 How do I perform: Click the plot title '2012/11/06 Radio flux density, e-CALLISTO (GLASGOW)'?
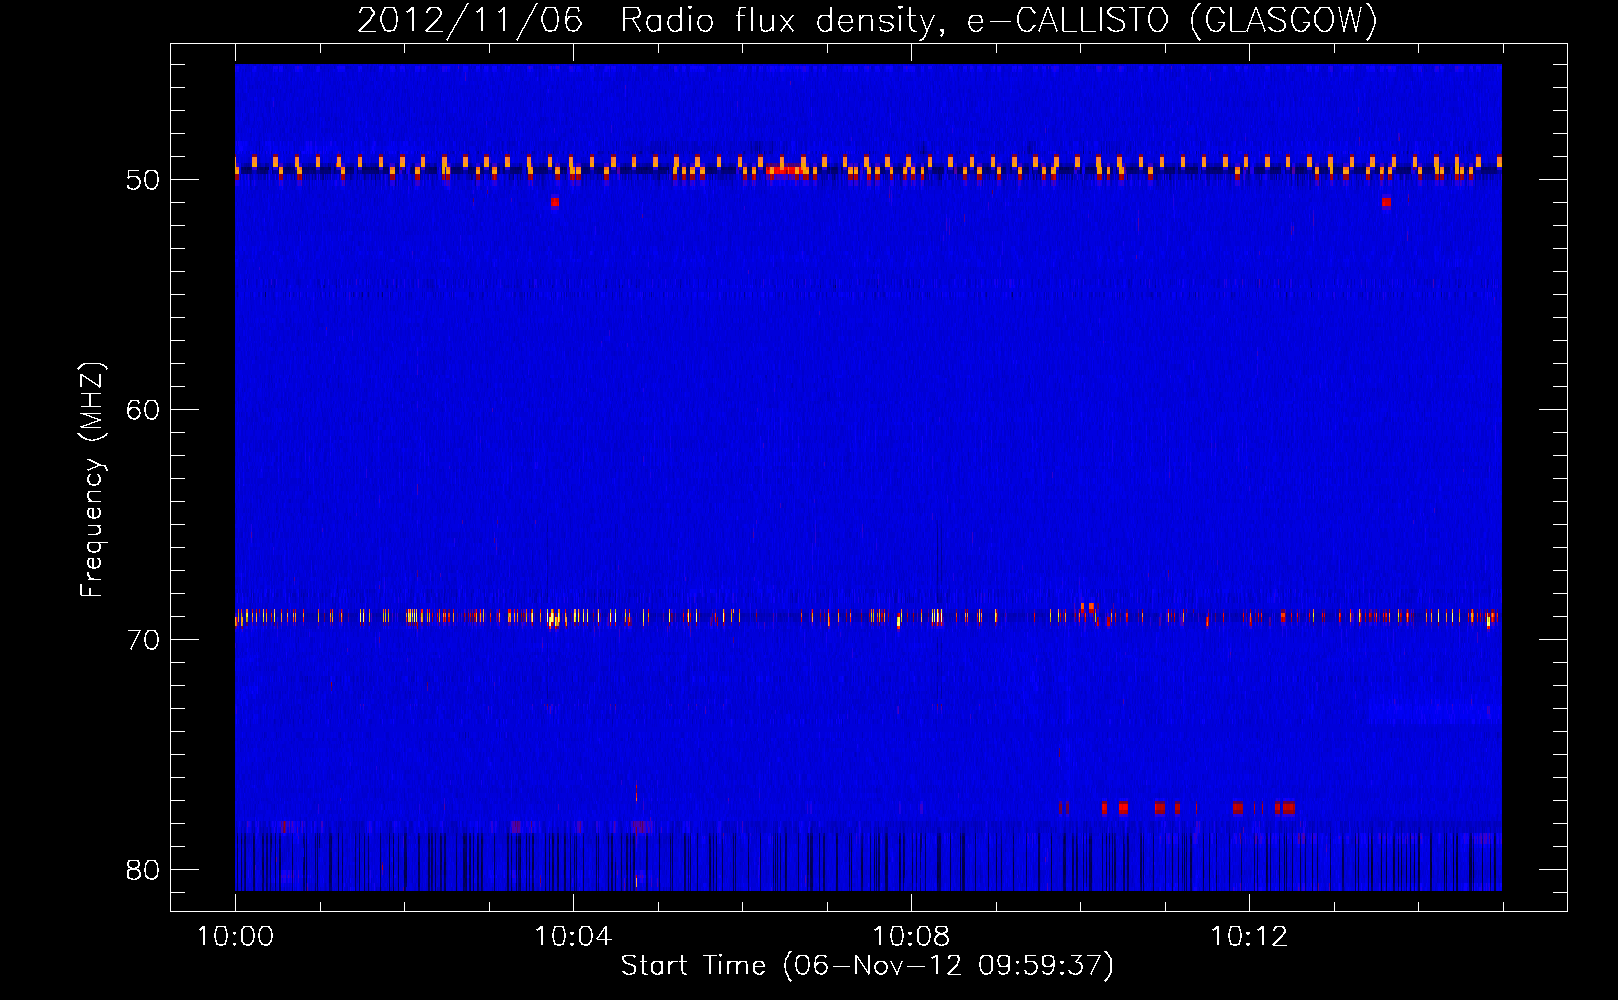click(867, 20)
